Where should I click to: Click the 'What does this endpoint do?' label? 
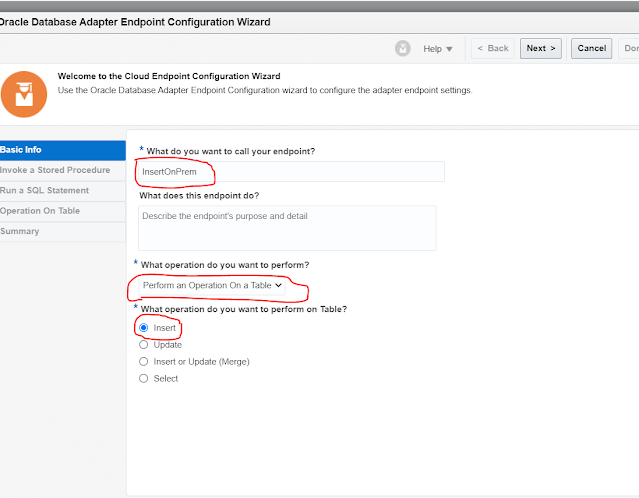tap(199, 196)
